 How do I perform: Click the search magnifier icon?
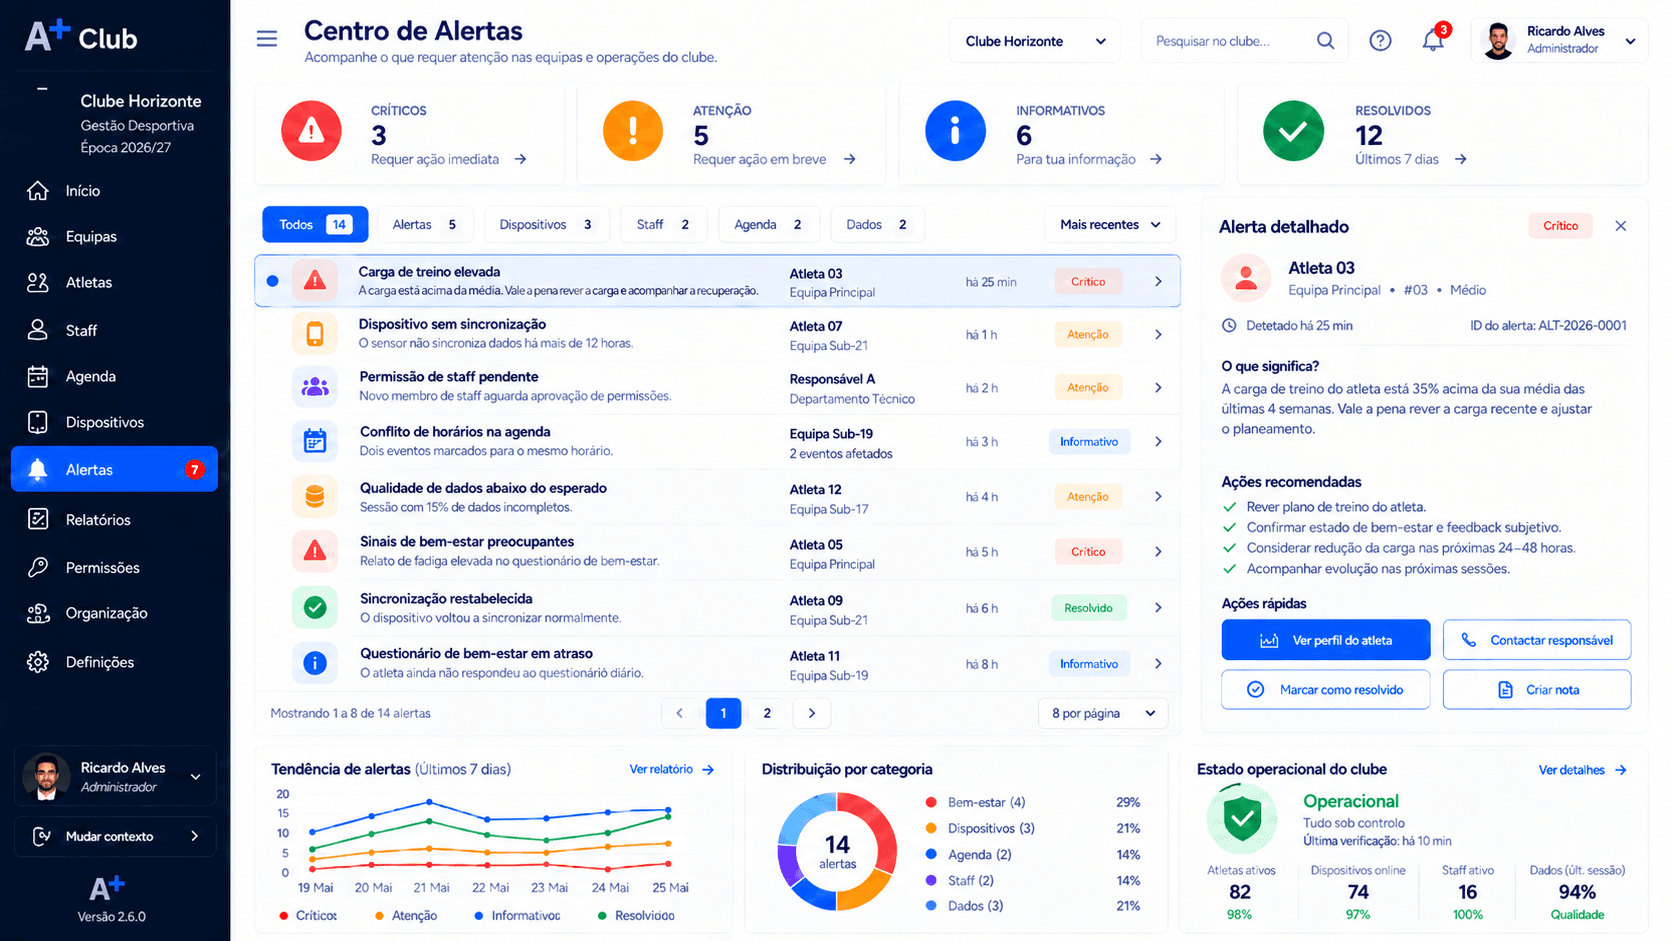[1325, 41]
